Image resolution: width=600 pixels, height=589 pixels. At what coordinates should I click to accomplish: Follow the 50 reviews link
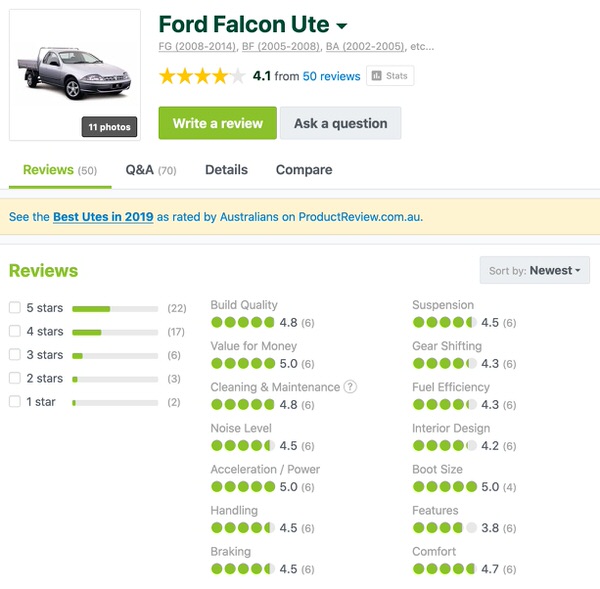pos(331,76)
